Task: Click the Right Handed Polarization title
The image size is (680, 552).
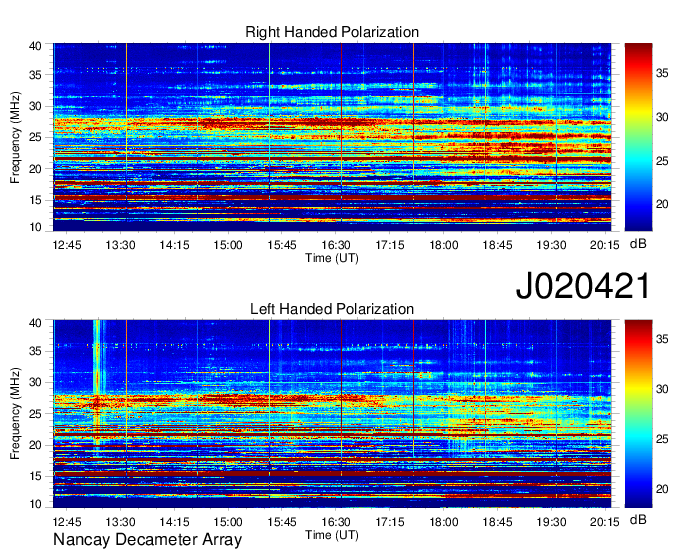Action: click(332, 32)
